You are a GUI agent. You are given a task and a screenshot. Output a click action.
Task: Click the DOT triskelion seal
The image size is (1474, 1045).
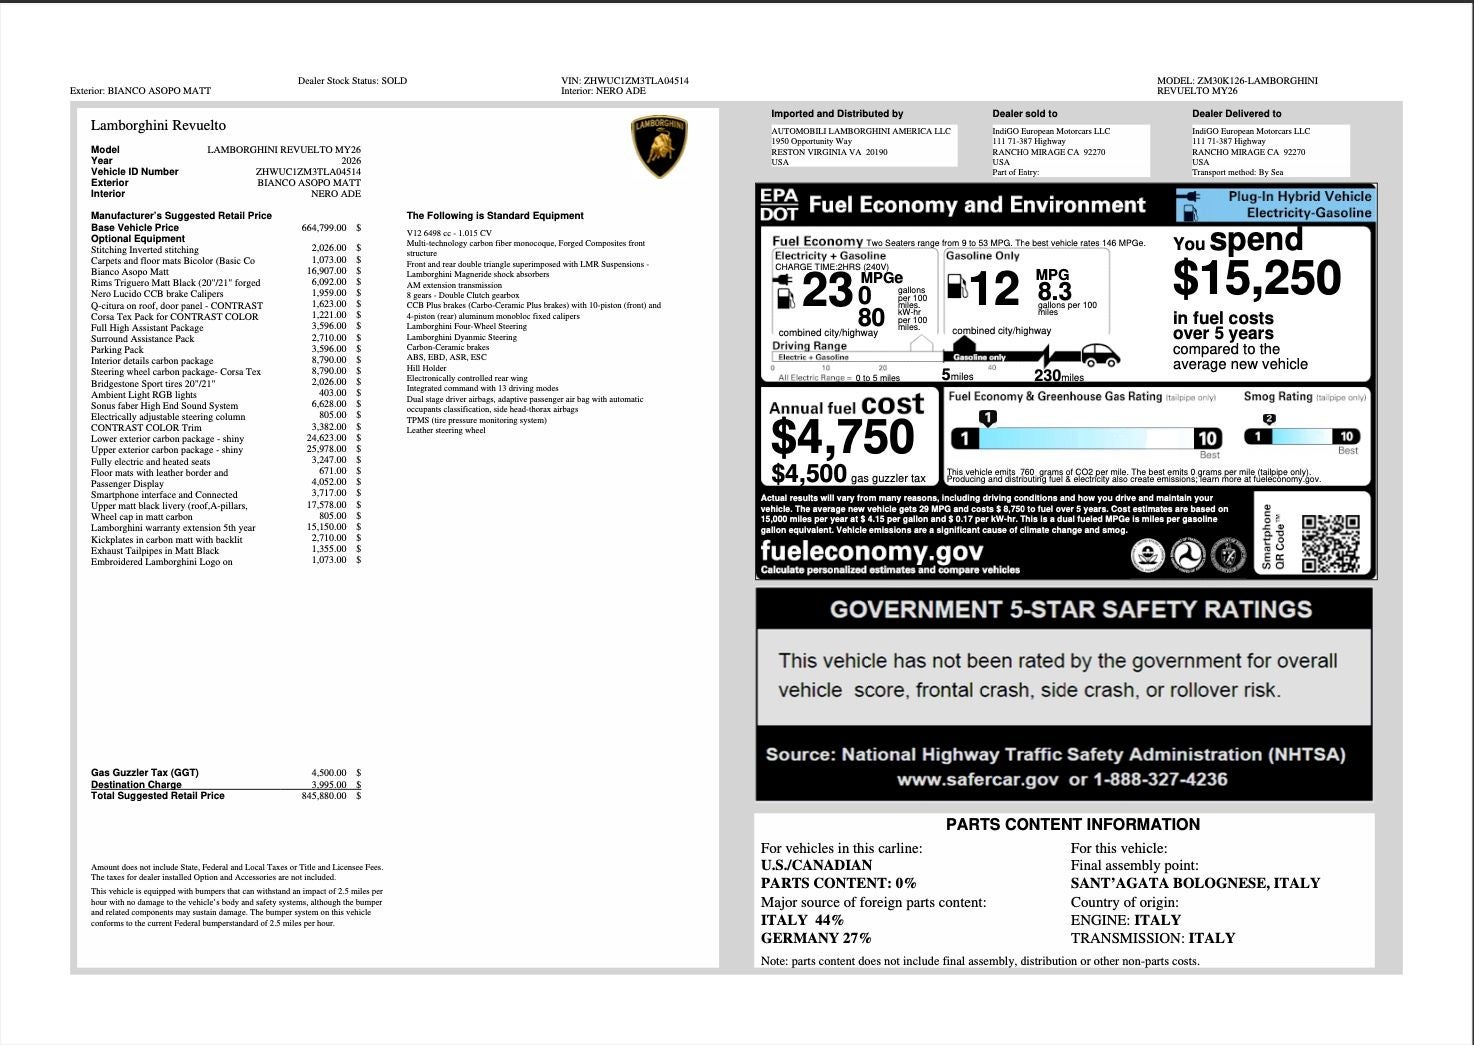click(x=1186, y=554)
